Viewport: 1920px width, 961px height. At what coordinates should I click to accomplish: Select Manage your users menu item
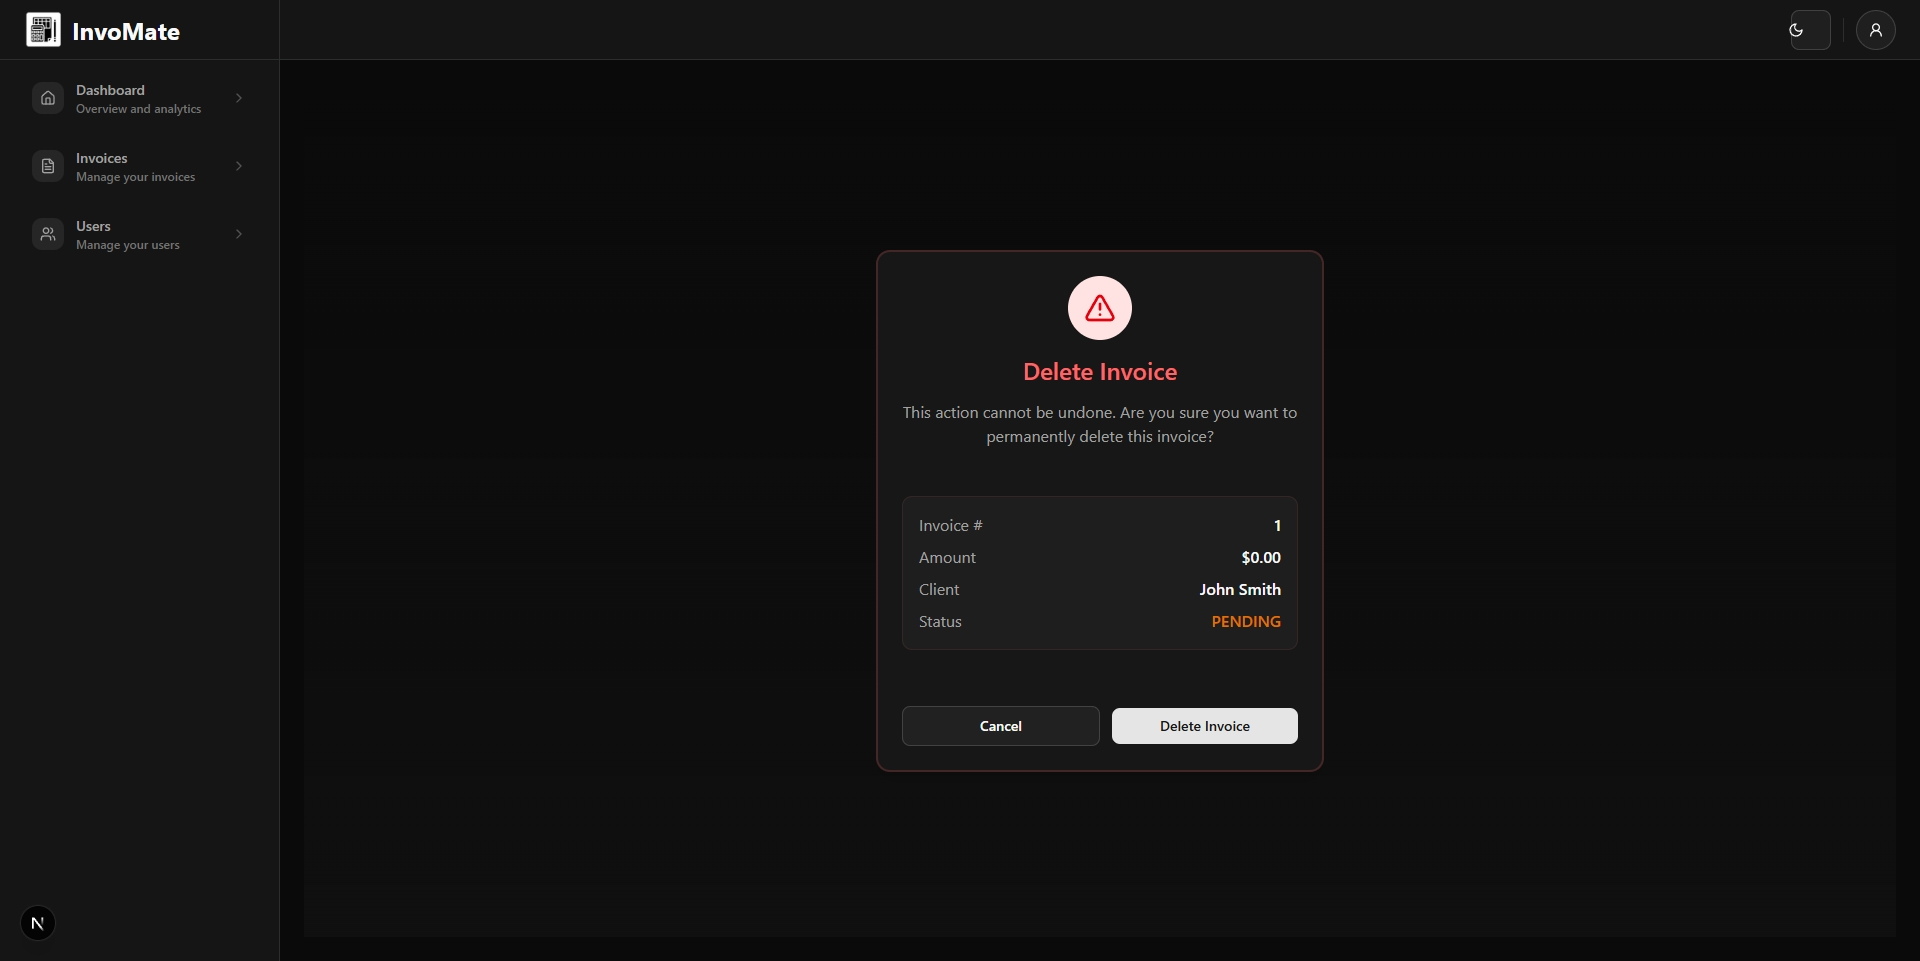coord(128,235)
